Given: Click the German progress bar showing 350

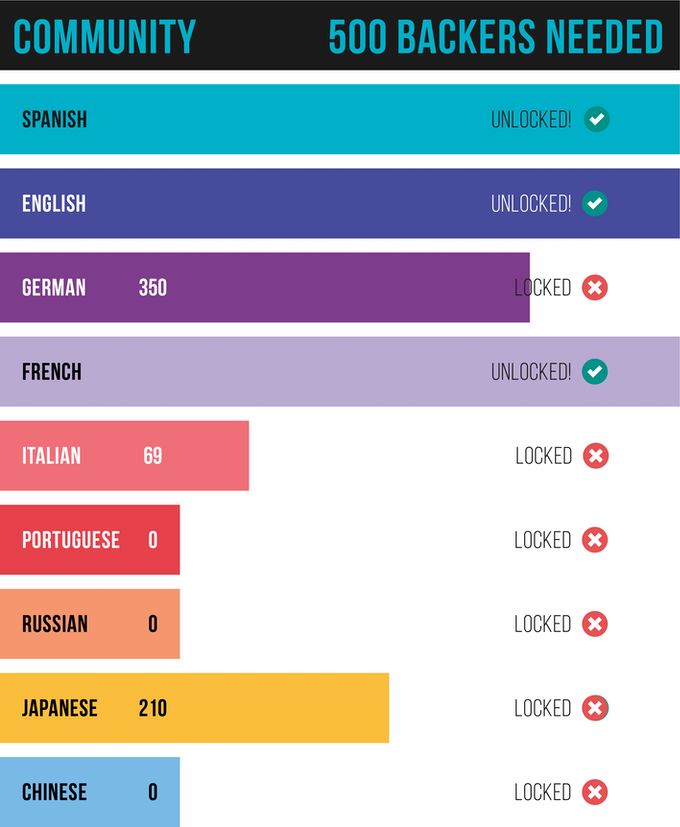Looking at the screenshot, I should (265, 287).
